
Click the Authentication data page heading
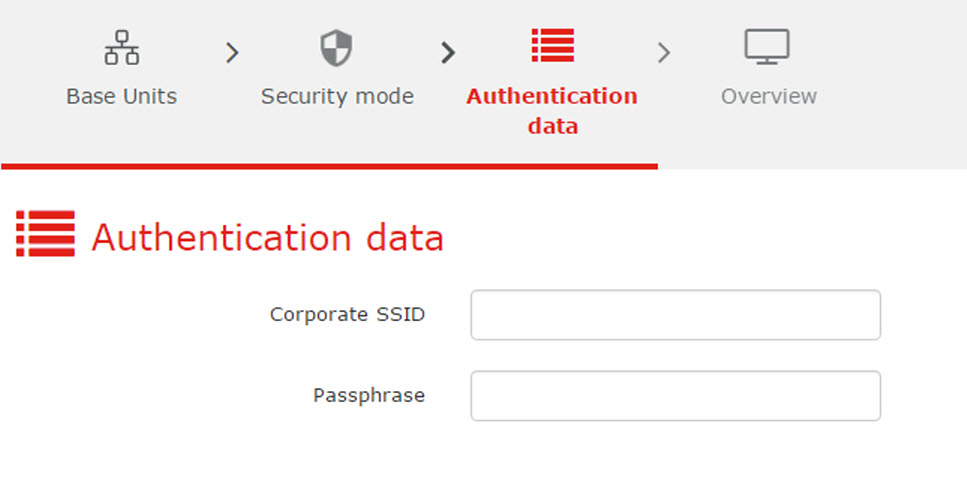(268, 237)
